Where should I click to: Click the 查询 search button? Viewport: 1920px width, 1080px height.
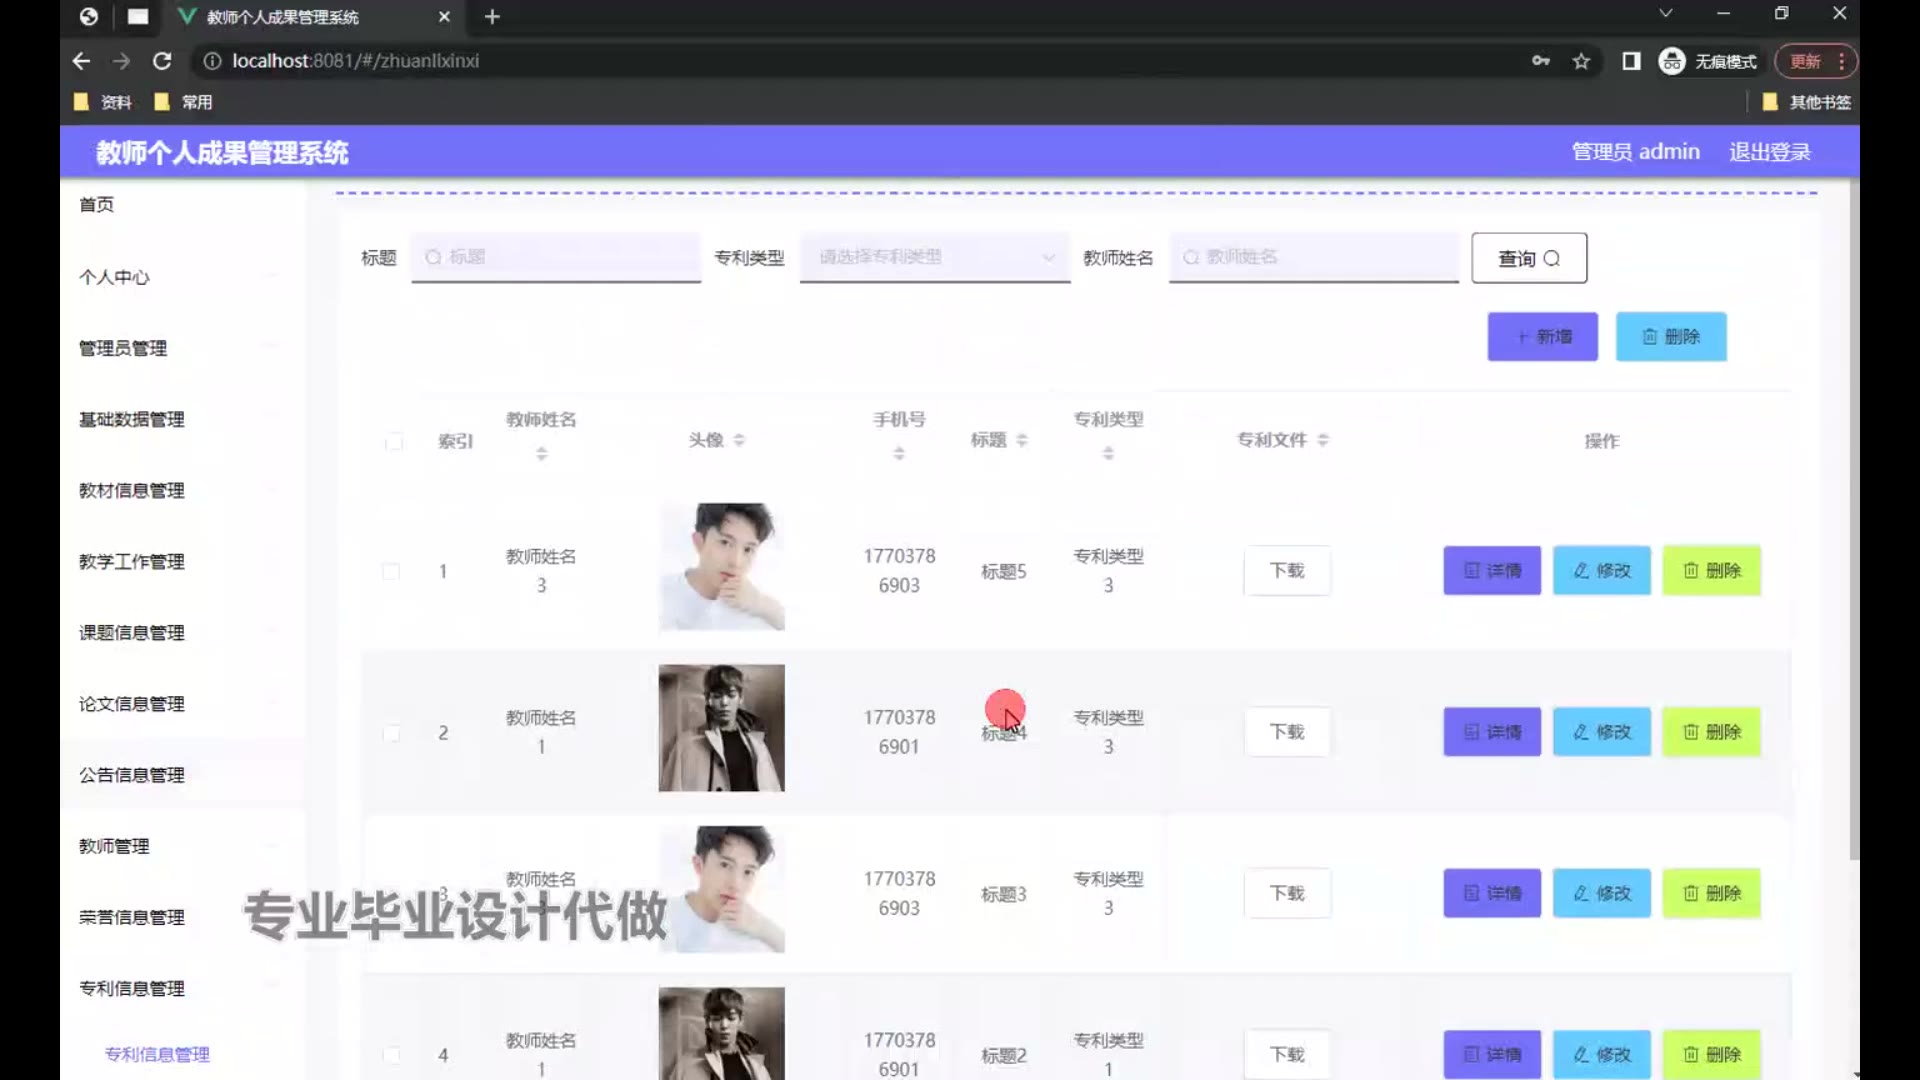pos(1529,258)
